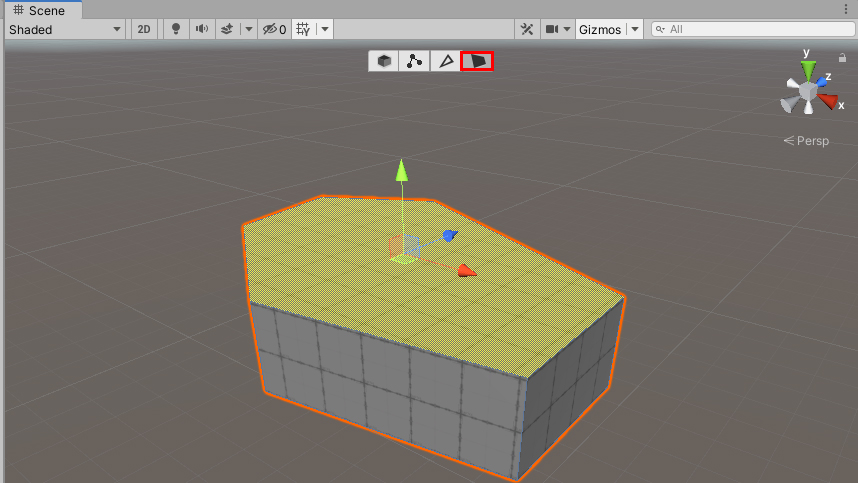The height and width of the screenshot is (483, 858).
Task: Click the green Y axis cone on gizmo
Action: 808,70
